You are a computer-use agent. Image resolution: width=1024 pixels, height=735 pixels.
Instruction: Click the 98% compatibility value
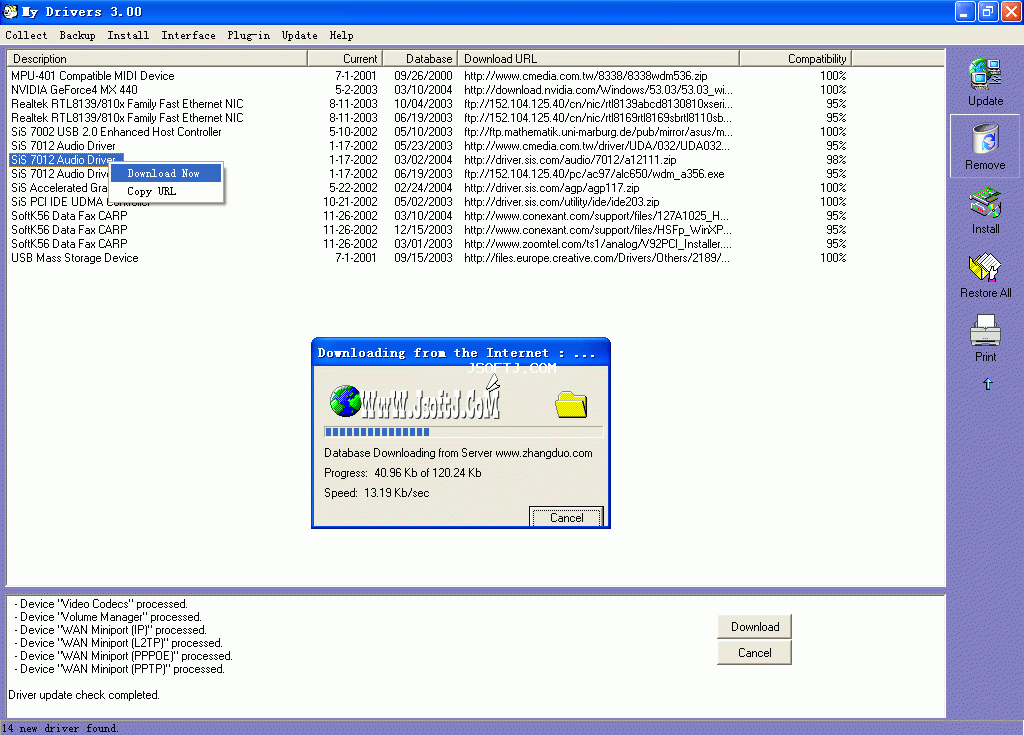(x=836, y=159)
